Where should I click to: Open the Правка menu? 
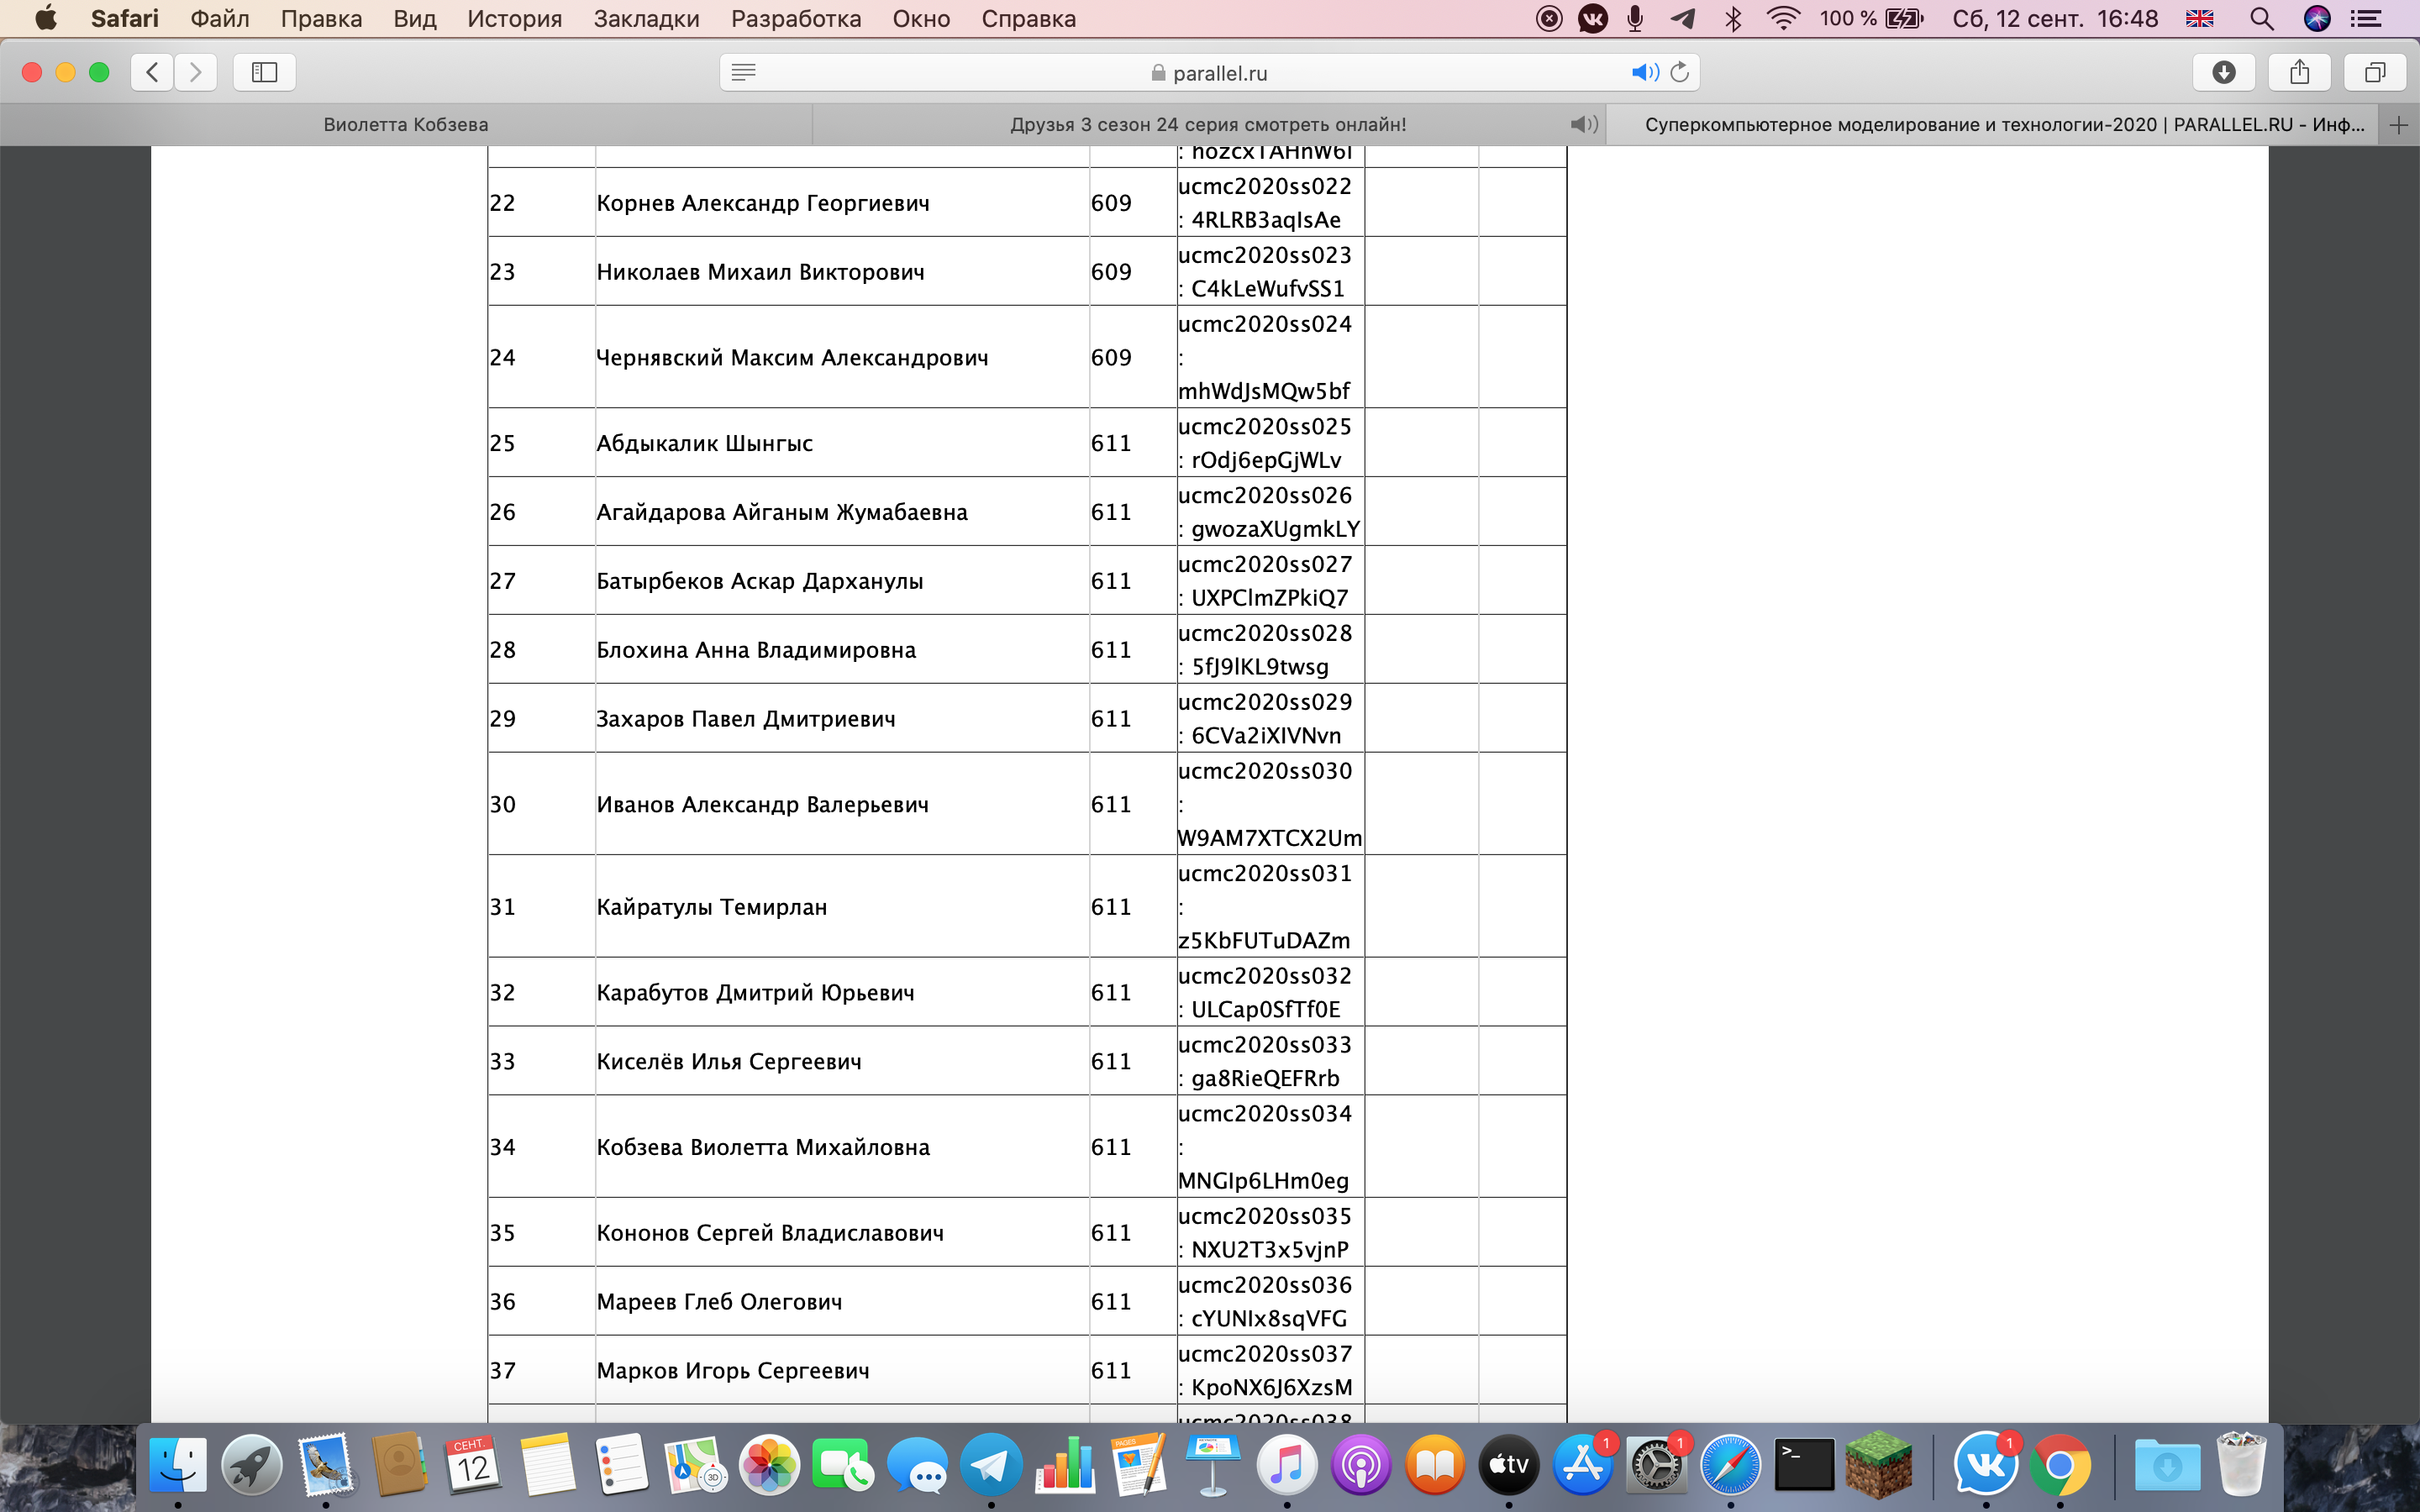(x=321, y=18)
